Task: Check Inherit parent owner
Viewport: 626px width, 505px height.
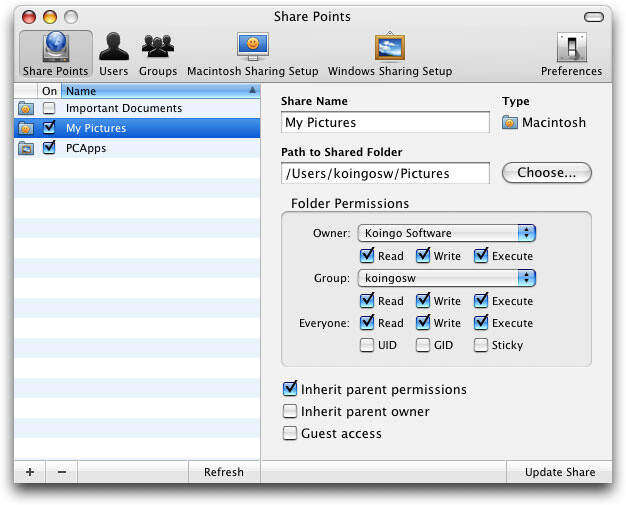Action: click(290, 411)
